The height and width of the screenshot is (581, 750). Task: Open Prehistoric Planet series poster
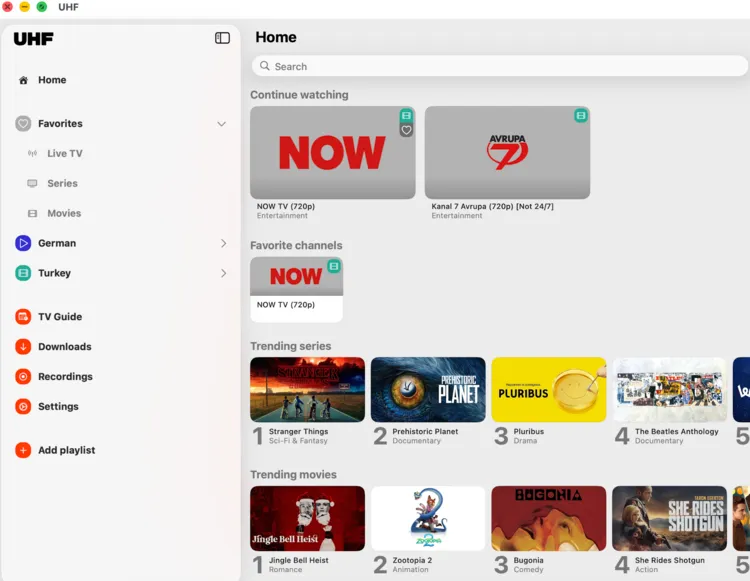[428, 389]
